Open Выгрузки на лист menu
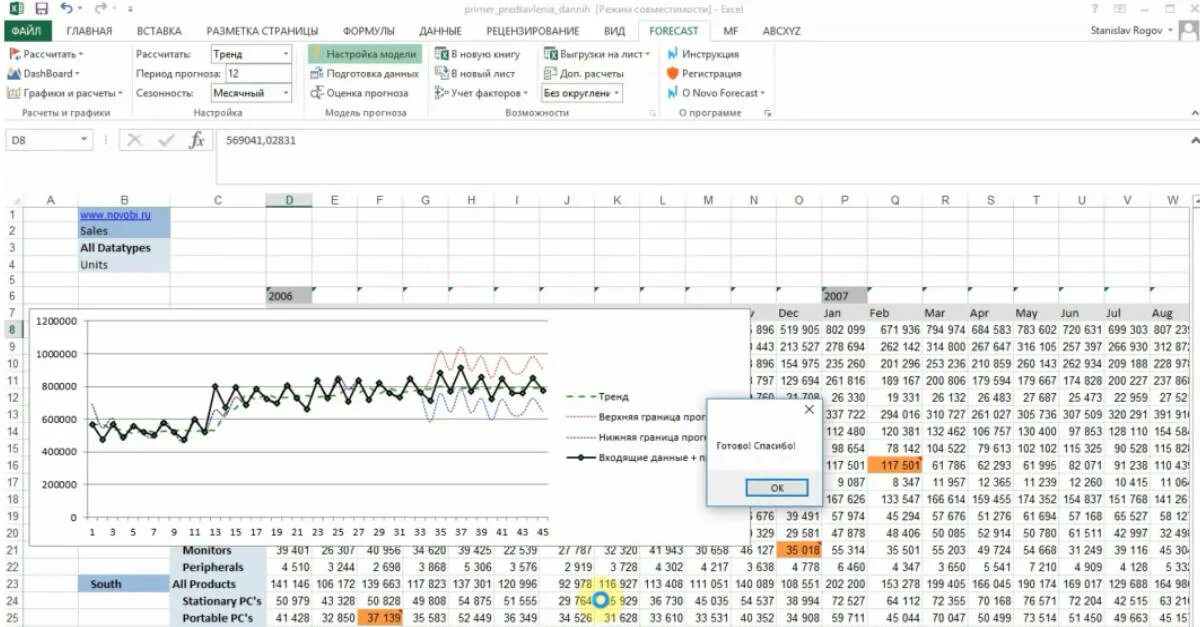Image resolution: width=1200 pixels, height=627 pixels. click(597, 54)
